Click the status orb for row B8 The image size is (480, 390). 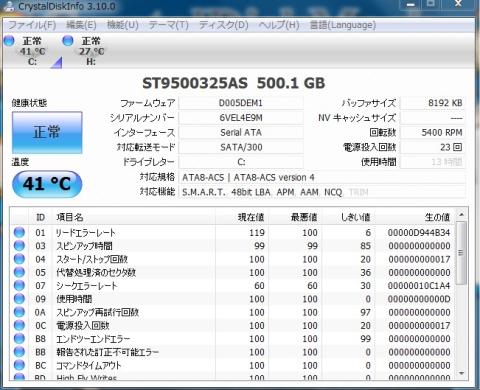(x=19, y=339)
